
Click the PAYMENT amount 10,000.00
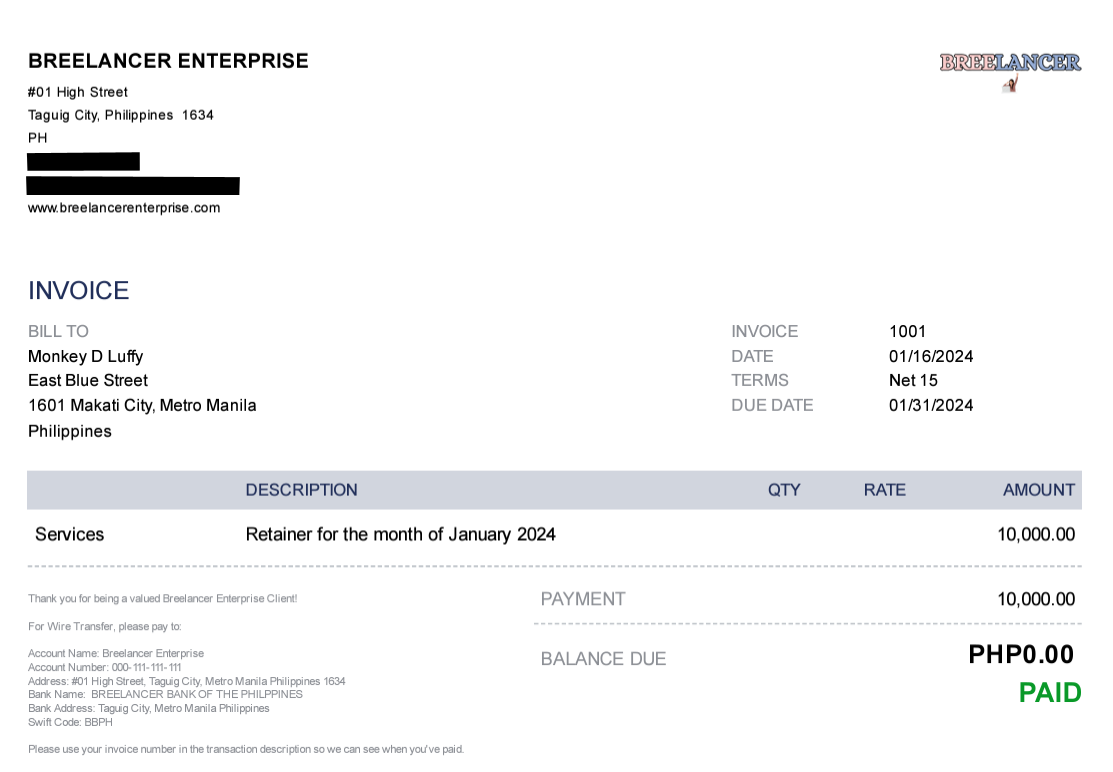click(x=1035, y=599)
